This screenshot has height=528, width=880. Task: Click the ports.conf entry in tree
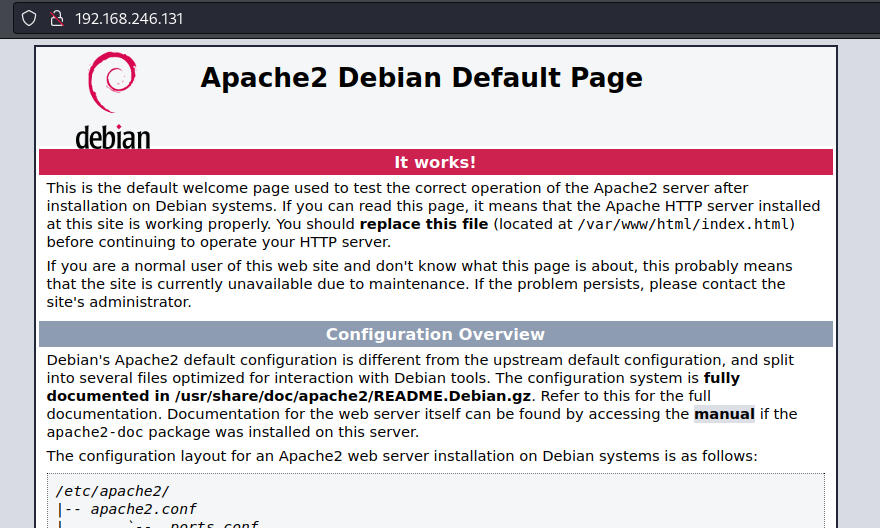214,525
